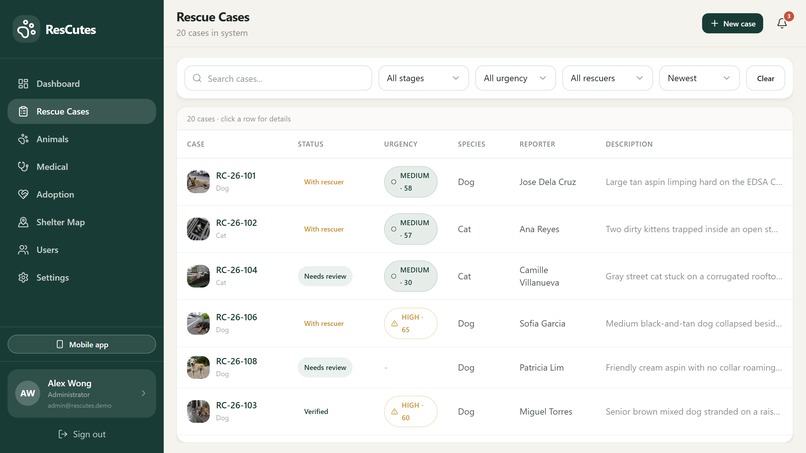
Task: Expand the All rescuers dropdown
Action: [607, 78]
